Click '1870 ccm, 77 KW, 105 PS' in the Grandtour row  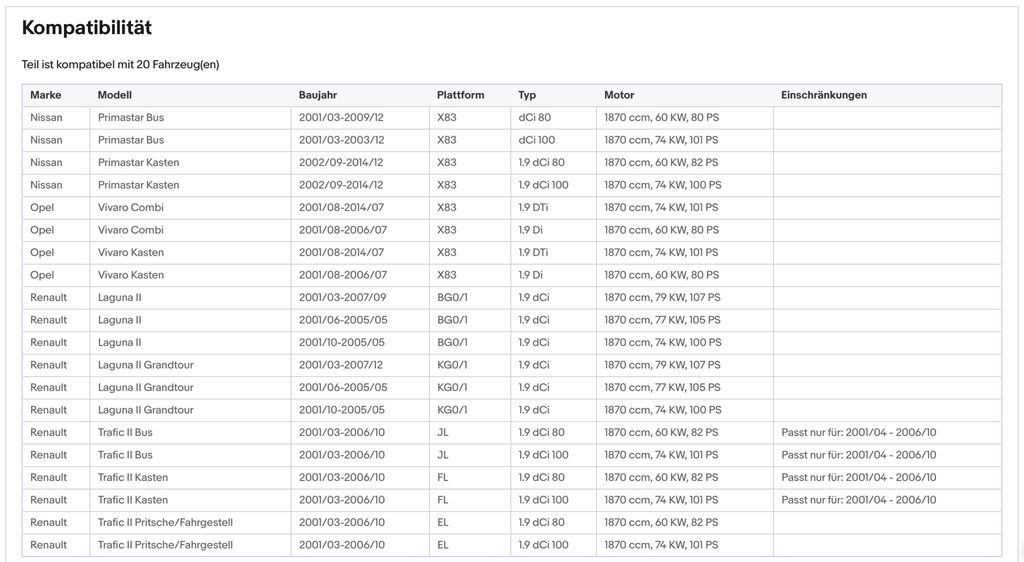click(x=662, y=388)
